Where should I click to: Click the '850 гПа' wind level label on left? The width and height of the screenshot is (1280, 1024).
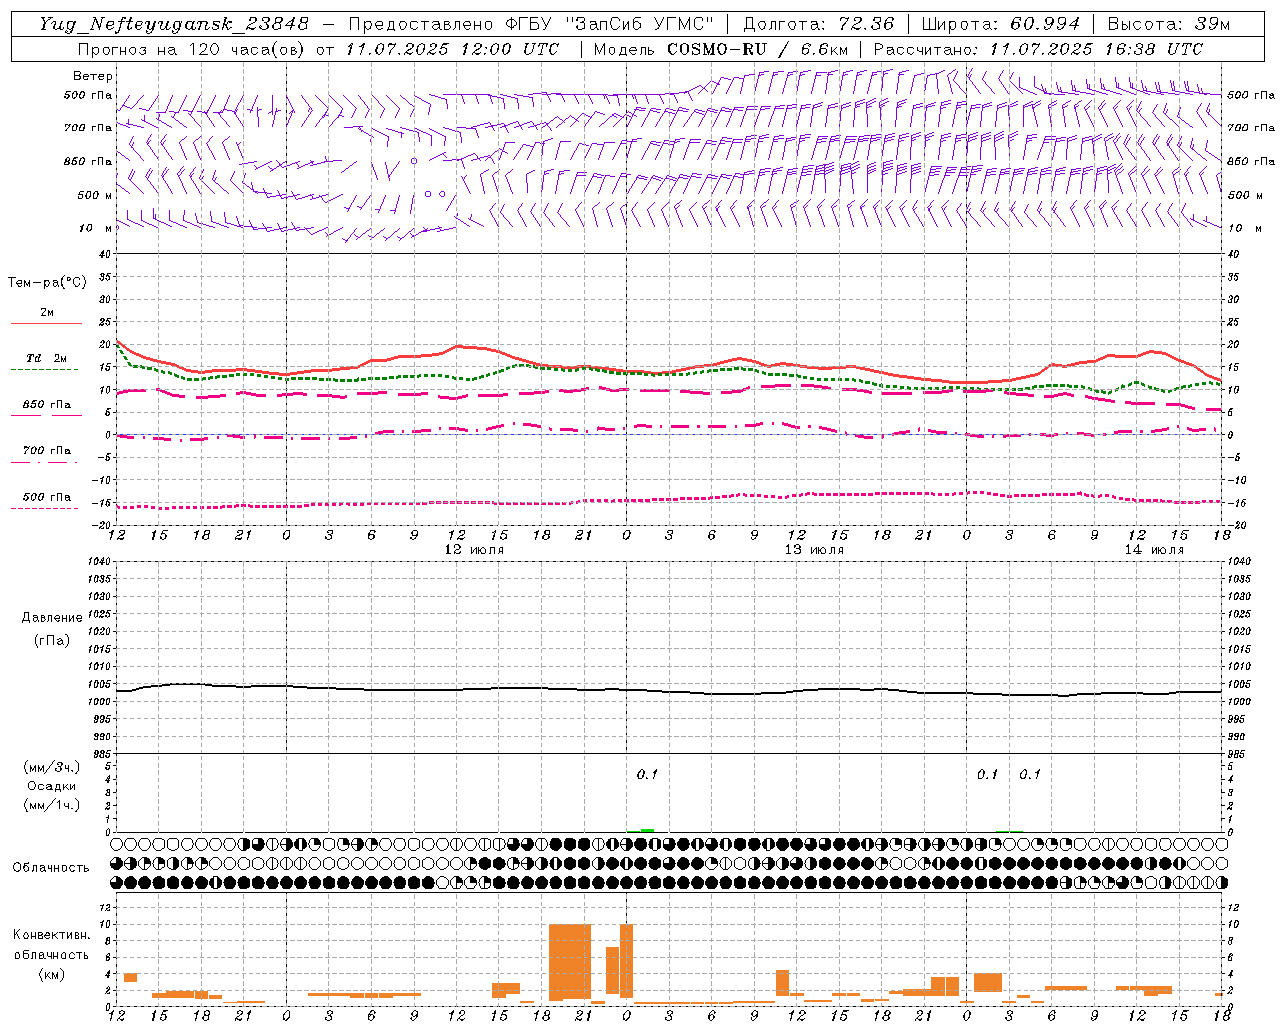pyautogui.click(x=88, y=161)
